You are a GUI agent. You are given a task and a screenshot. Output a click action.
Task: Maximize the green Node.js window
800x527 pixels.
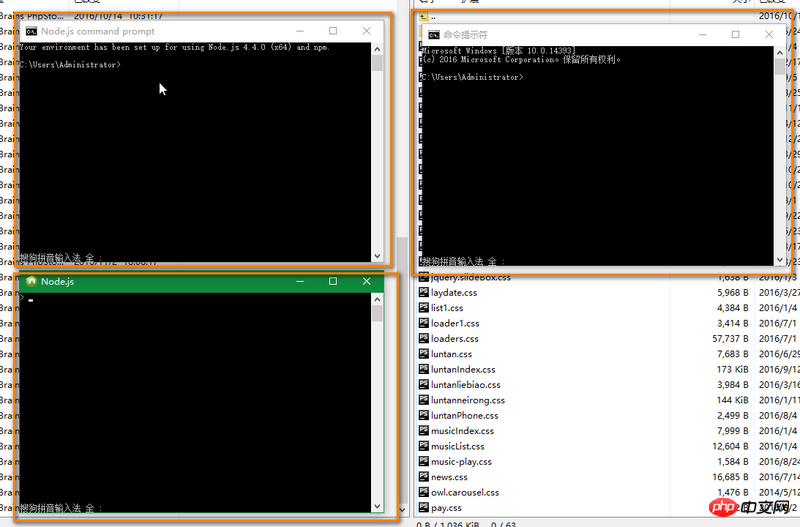pos(333,281)
